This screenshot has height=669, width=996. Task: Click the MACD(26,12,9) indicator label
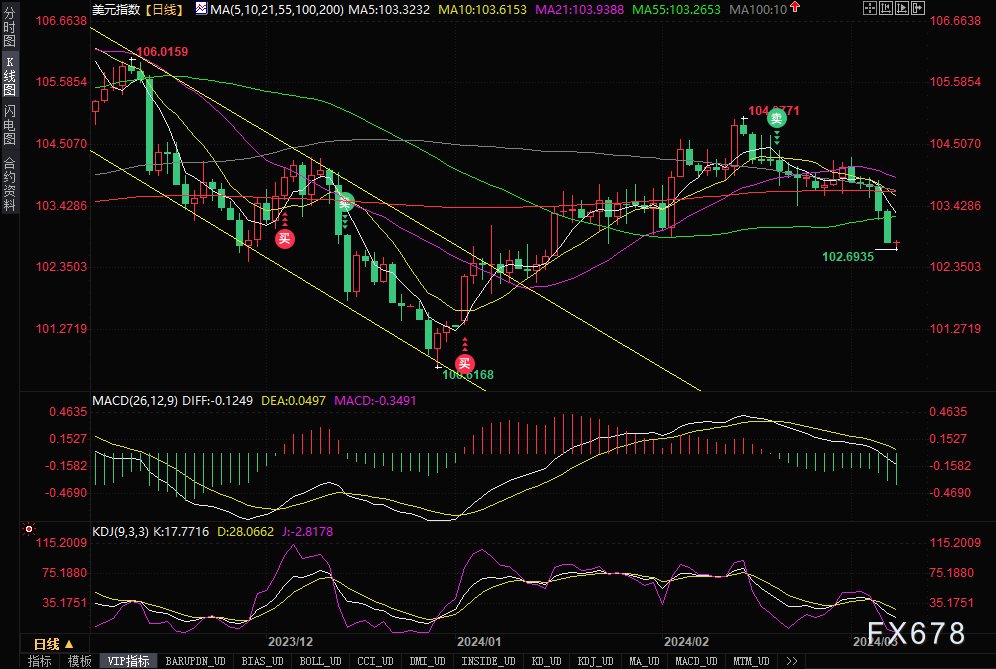pos(135,401)
